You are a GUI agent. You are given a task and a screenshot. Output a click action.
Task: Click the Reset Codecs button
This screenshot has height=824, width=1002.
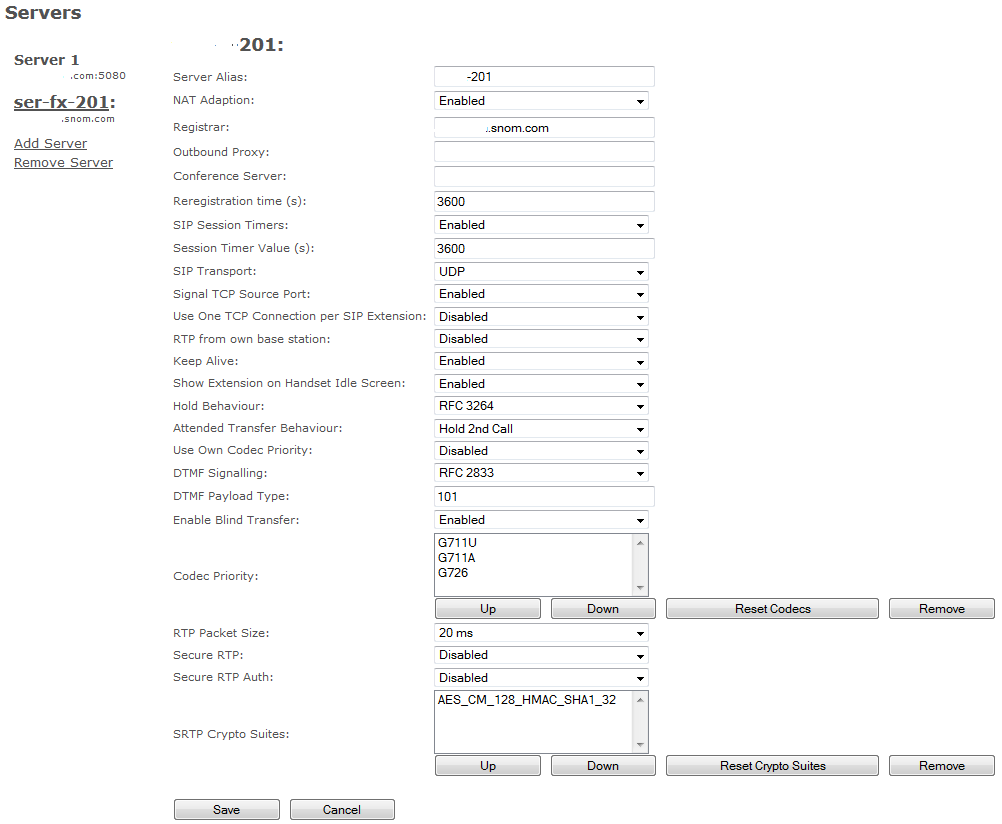[772, 609]
